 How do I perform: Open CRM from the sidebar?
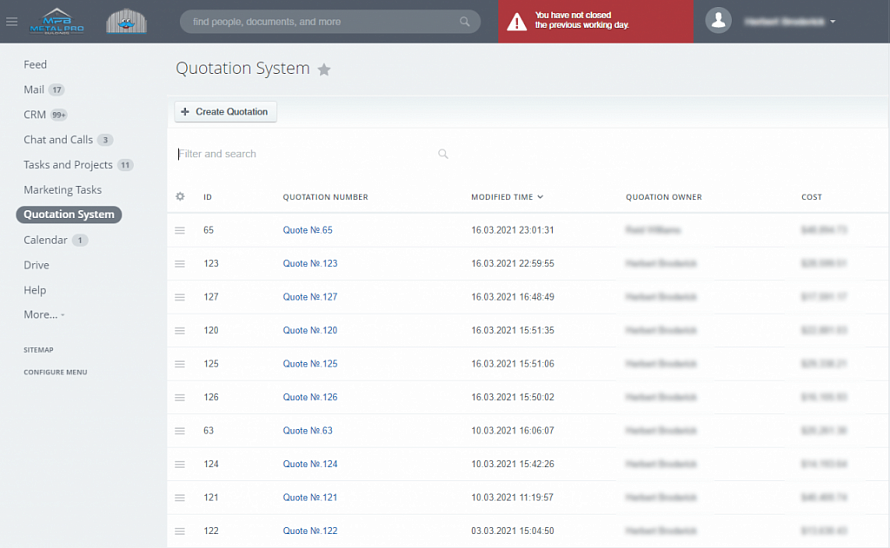35,115
